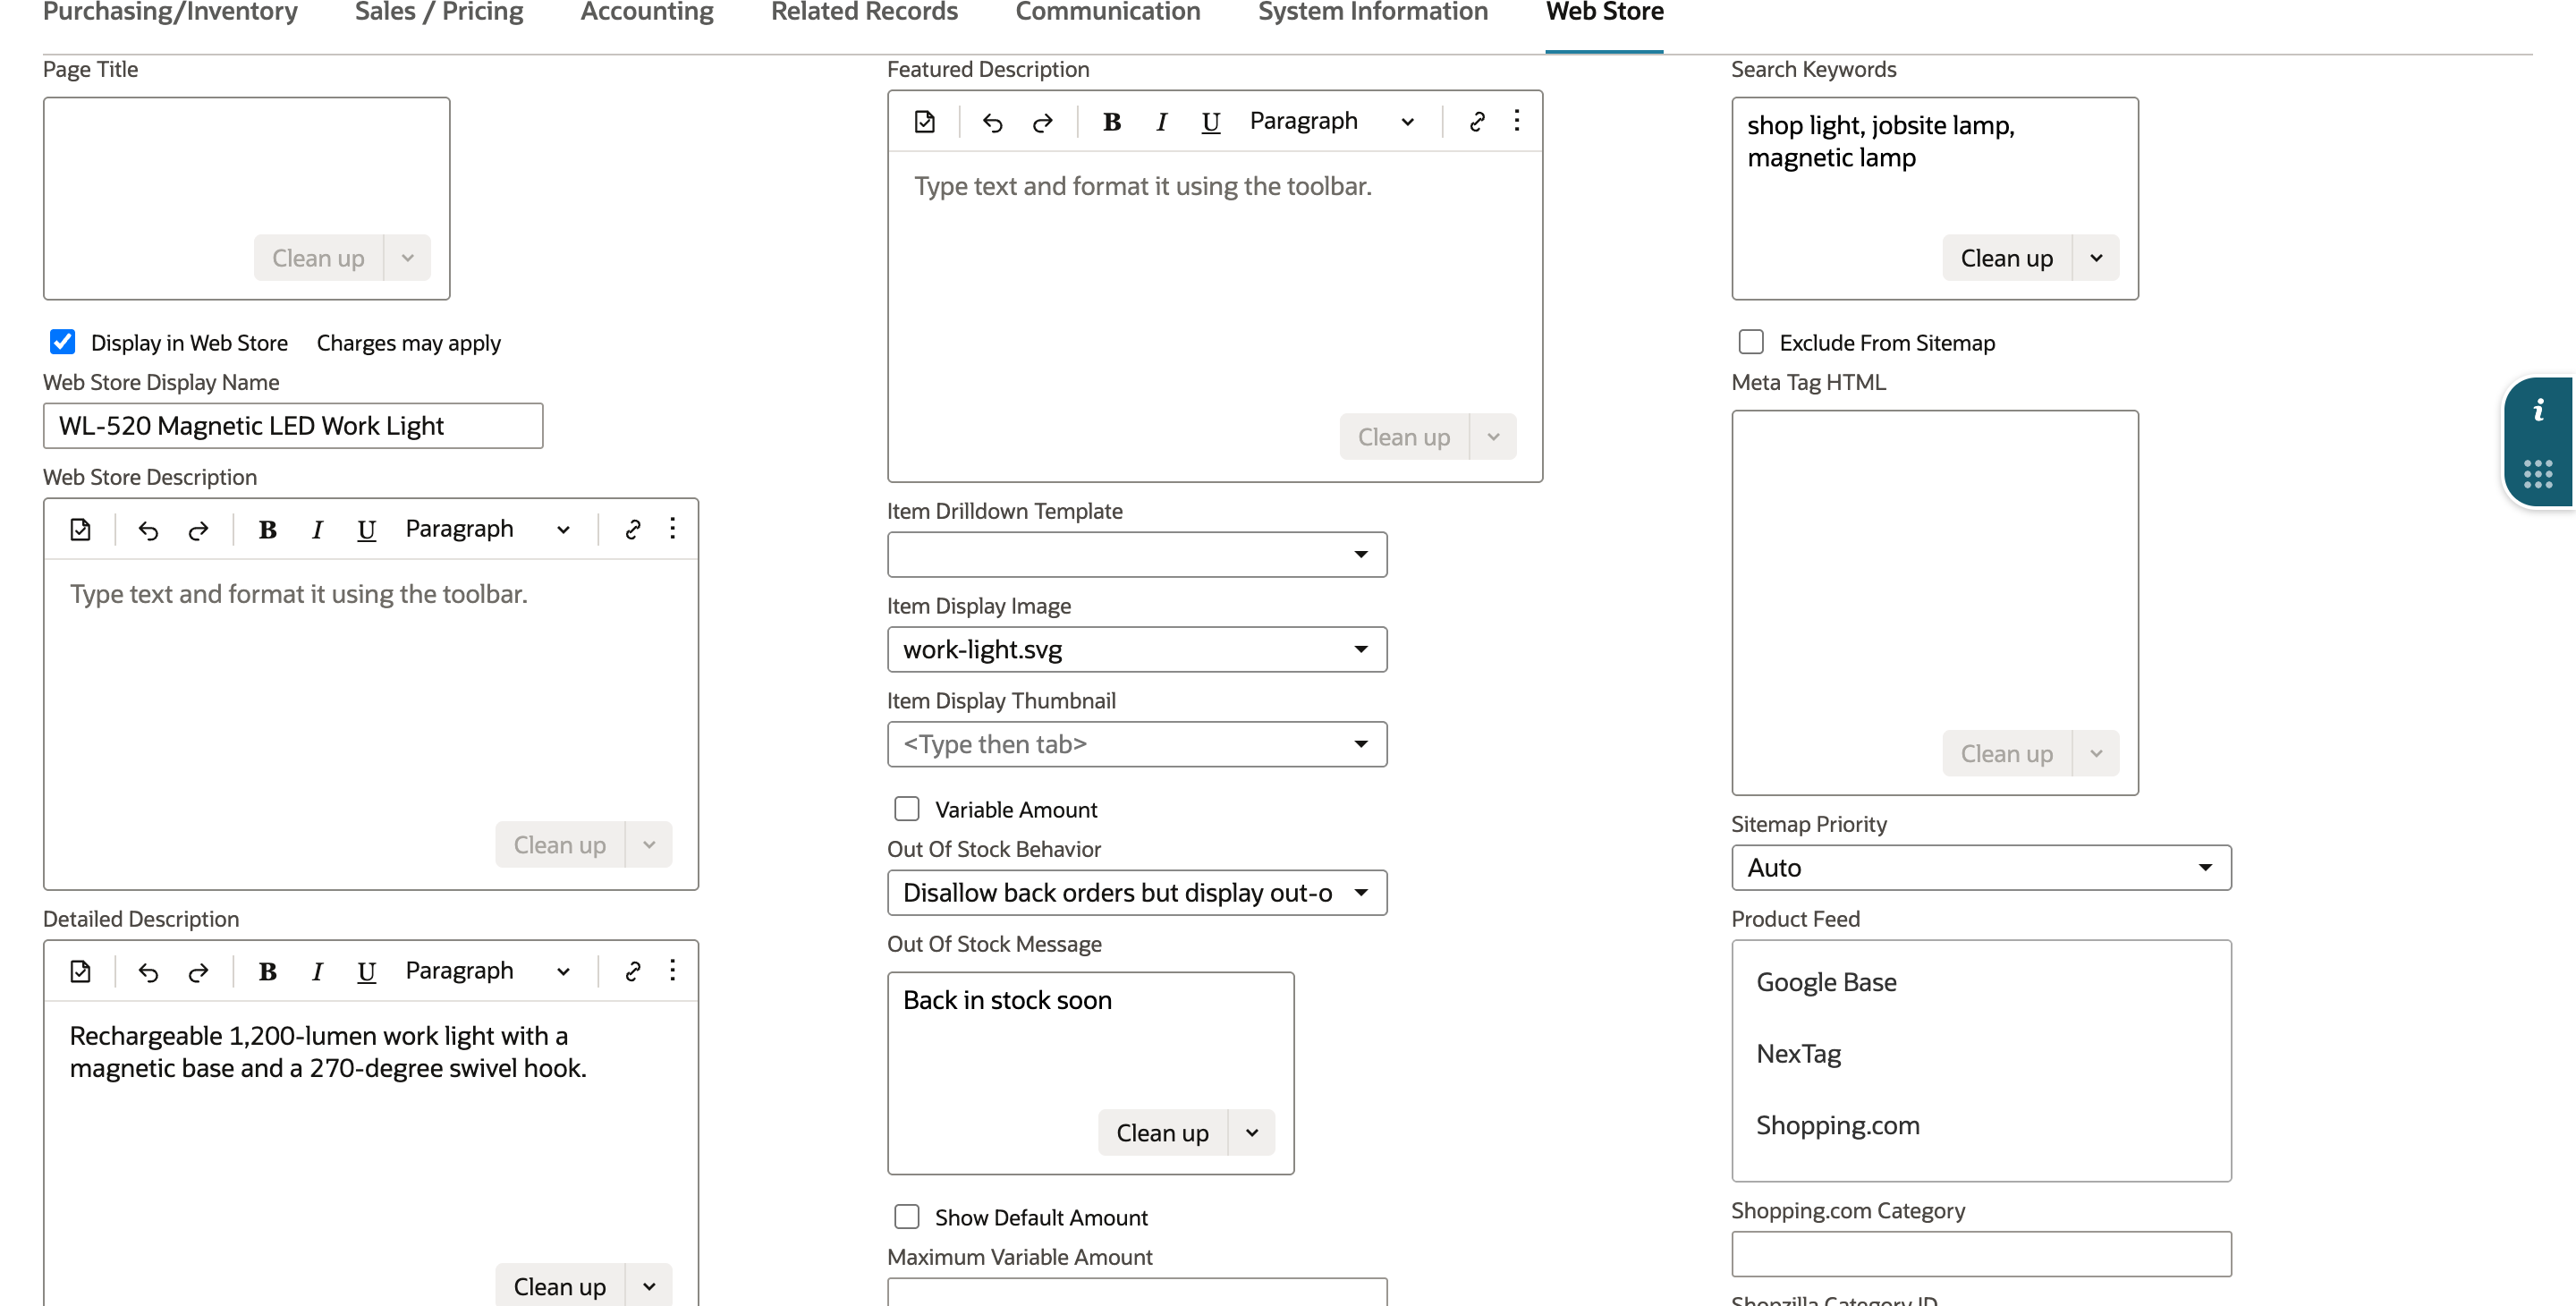Open Paragraph style dropdown in Featured Description
Image resolution: width=2576 pixels, height=1306 pixels.
pos(1332,122)
